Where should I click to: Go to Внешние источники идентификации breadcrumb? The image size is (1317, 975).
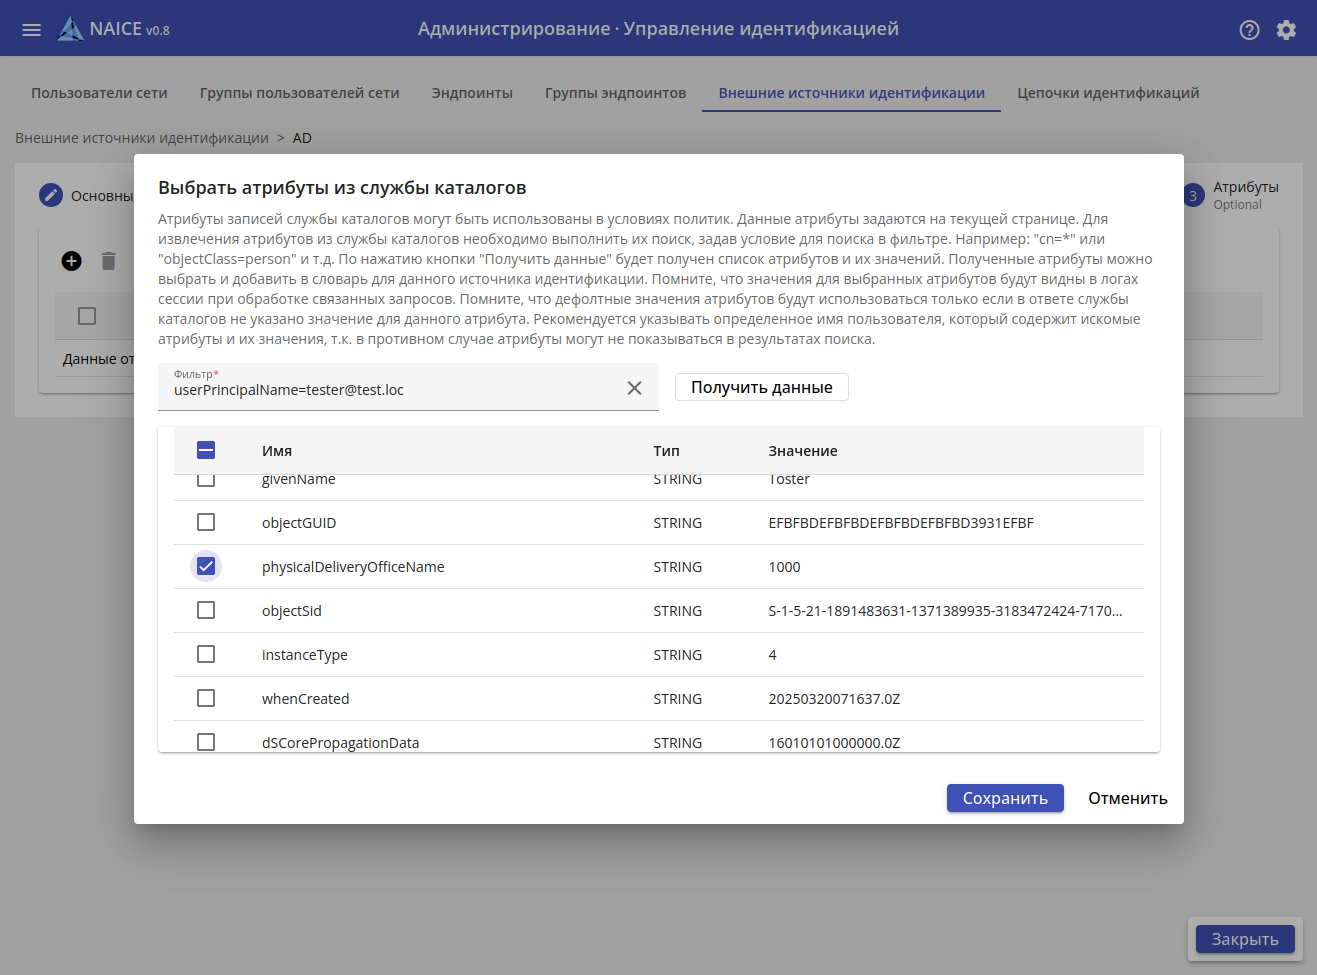click(142, 138)
